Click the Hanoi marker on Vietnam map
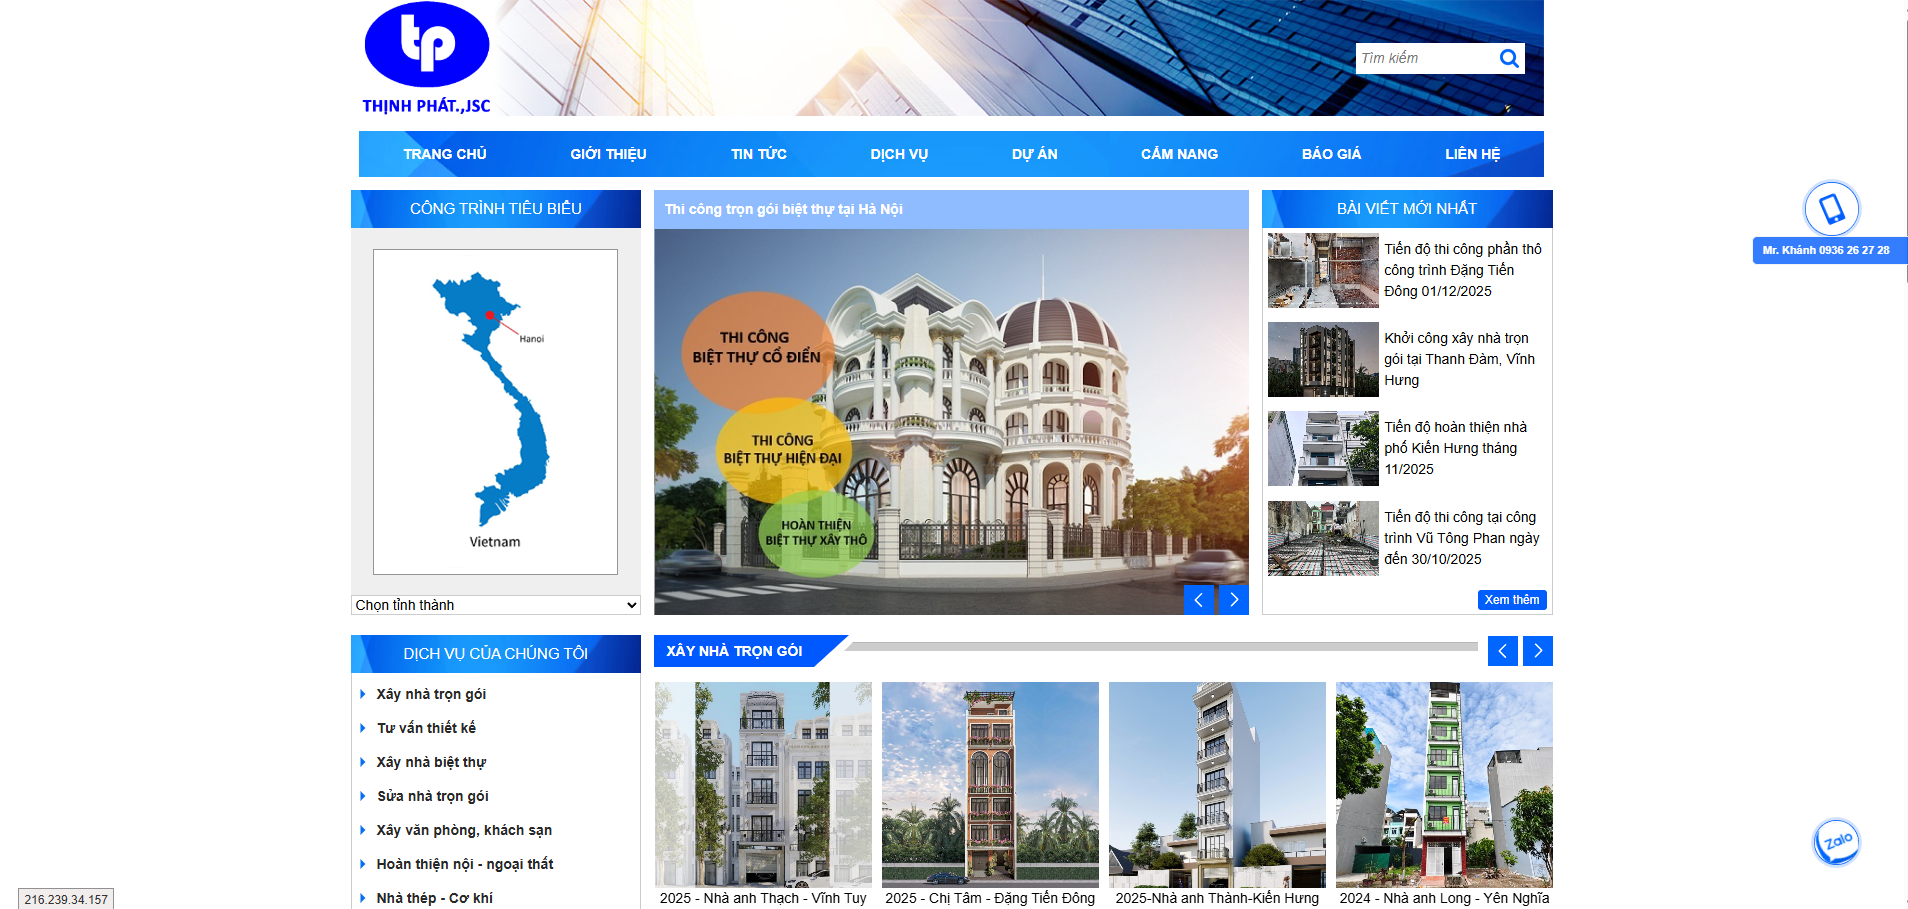Screen dimensions: 1908x909 pos(490,316)
